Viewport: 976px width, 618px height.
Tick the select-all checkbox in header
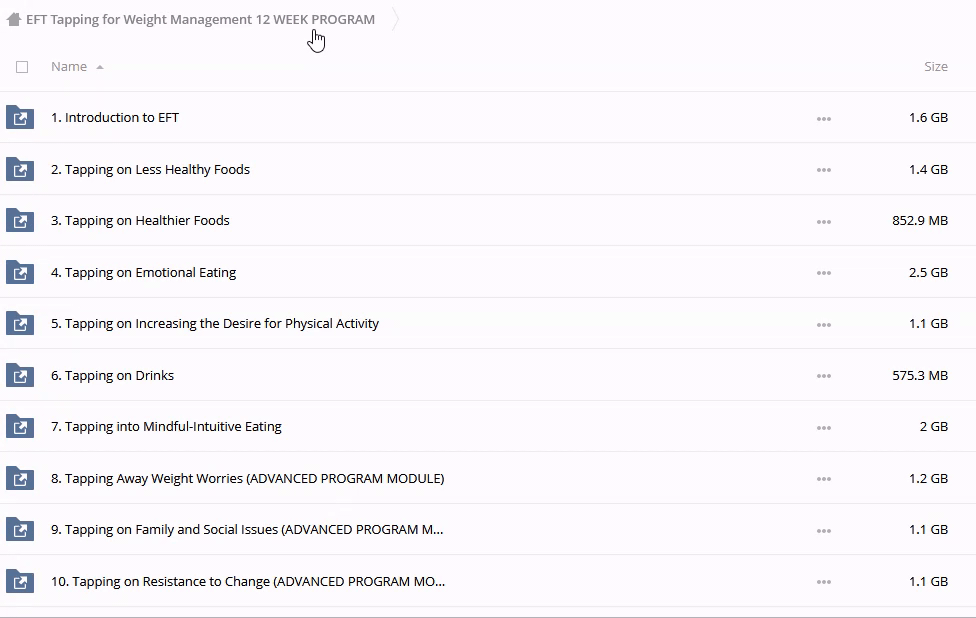click(x=22, y=67)
